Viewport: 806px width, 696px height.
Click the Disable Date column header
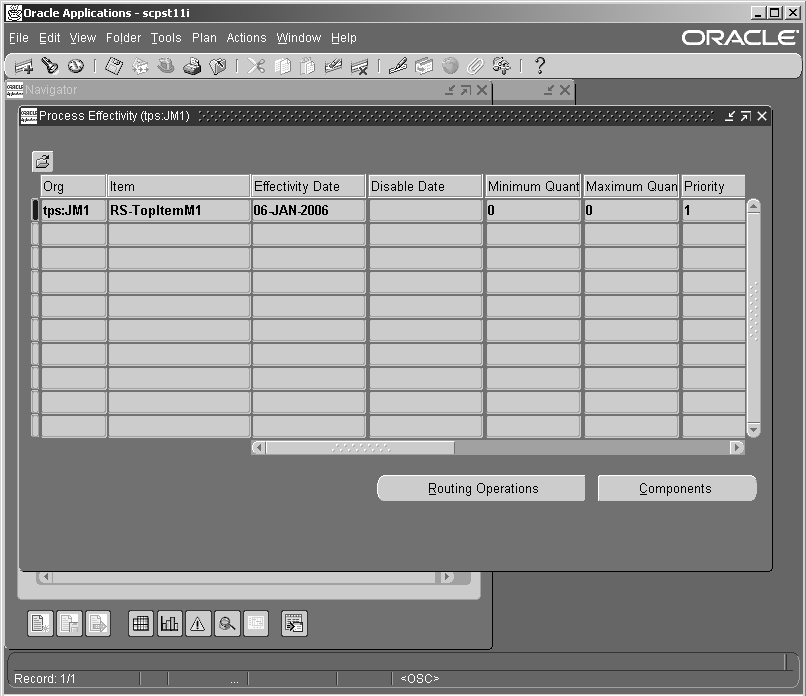pyautogui.click(x=426, y=186)
